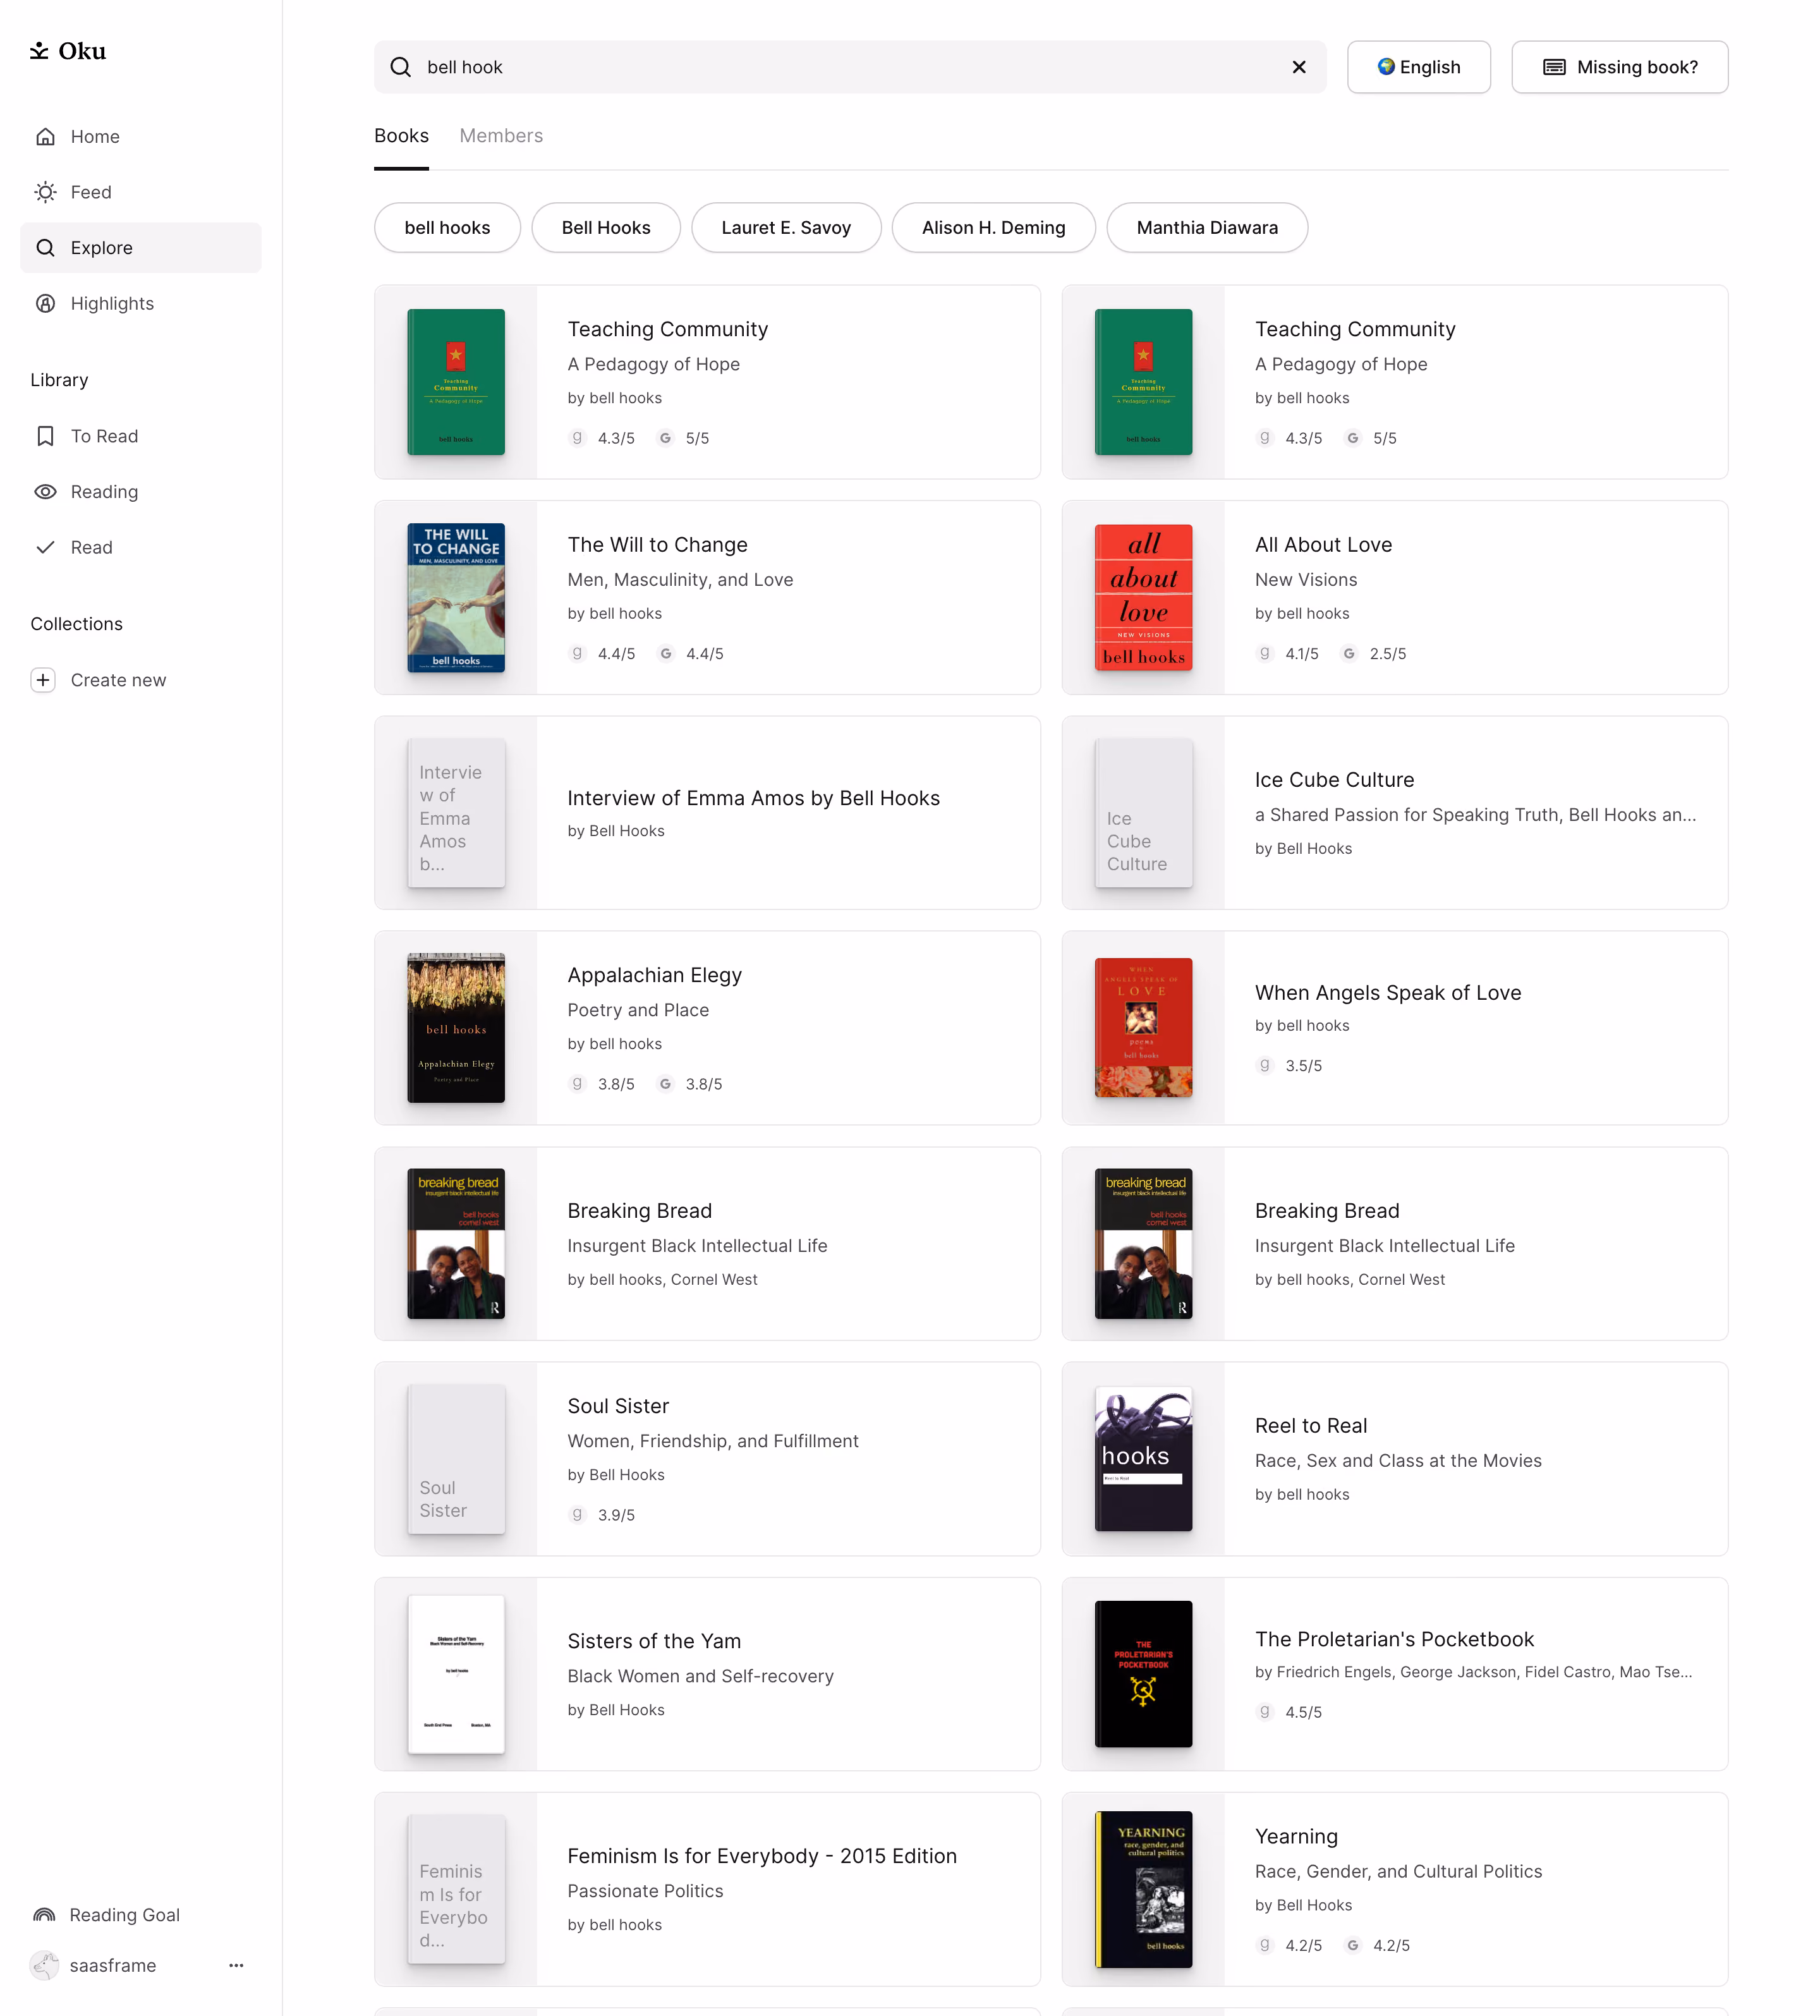Click the To Read bookmark icon
Image resolution: width=1820 pixels, height=2016 pixels.
(45, 436)
